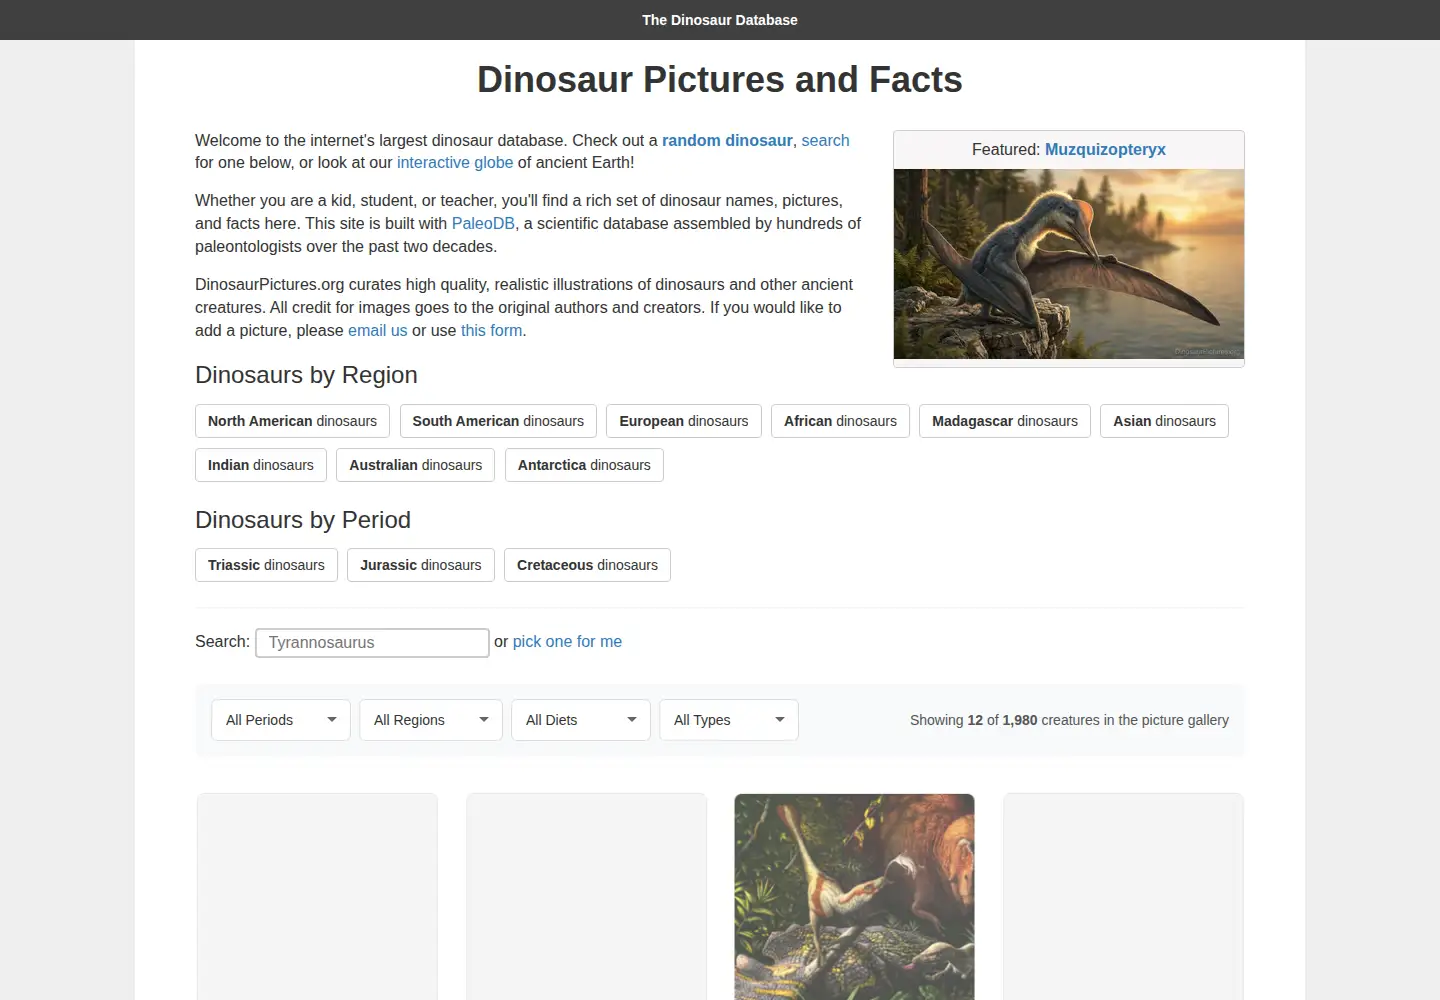The width and height of the screenshot is (1440, 1000).
Task: Visit the PaleoDB link
Action: (483, 223)
